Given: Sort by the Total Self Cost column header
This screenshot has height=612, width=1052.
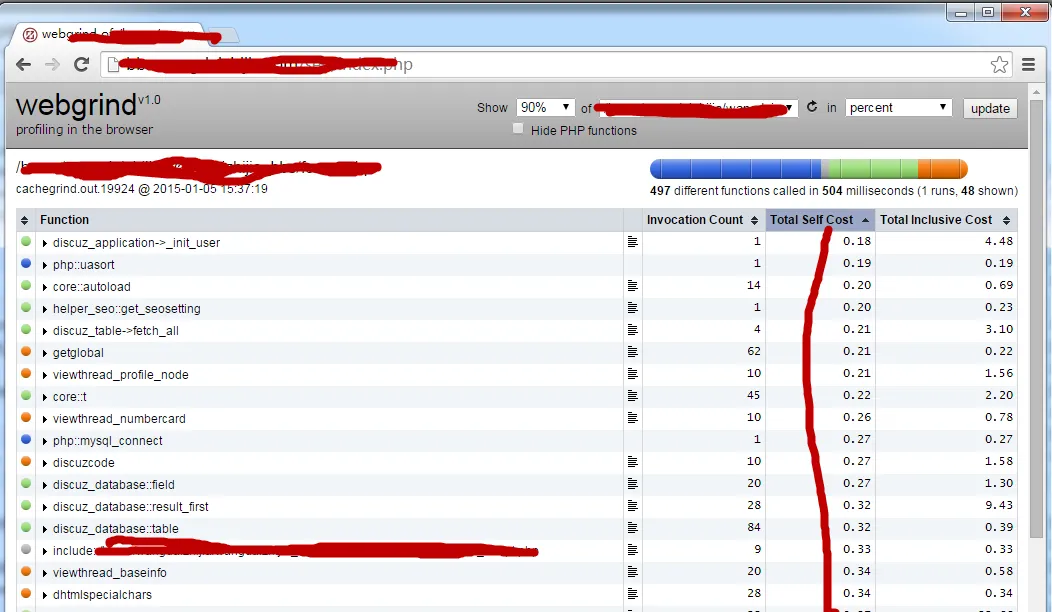Looking at the screenshot, I should coord(820,219).
